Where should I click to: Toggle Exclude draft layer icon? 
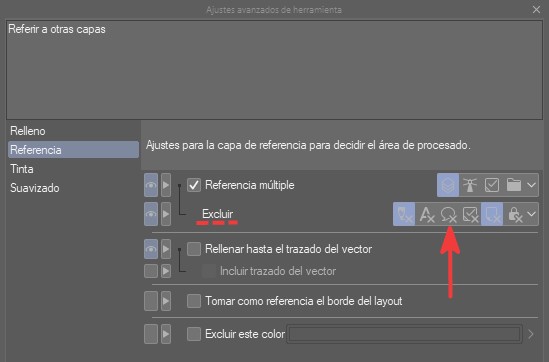(x=404, y=214)
